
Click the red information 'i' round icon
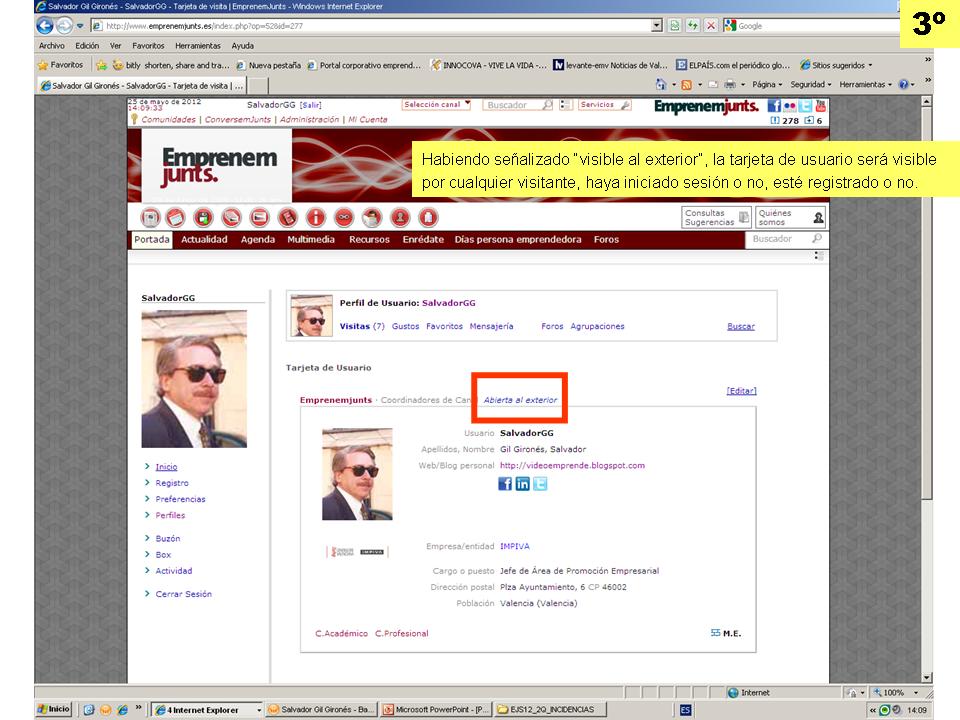tap(315, 217)
